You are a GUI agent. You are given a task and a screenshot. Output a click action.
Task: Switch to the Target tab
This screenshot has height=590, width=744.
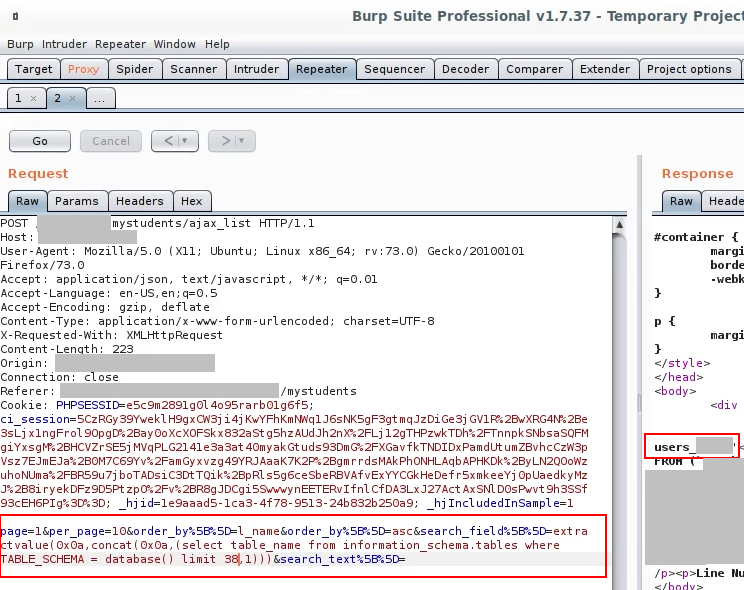[x=33, y=69]
